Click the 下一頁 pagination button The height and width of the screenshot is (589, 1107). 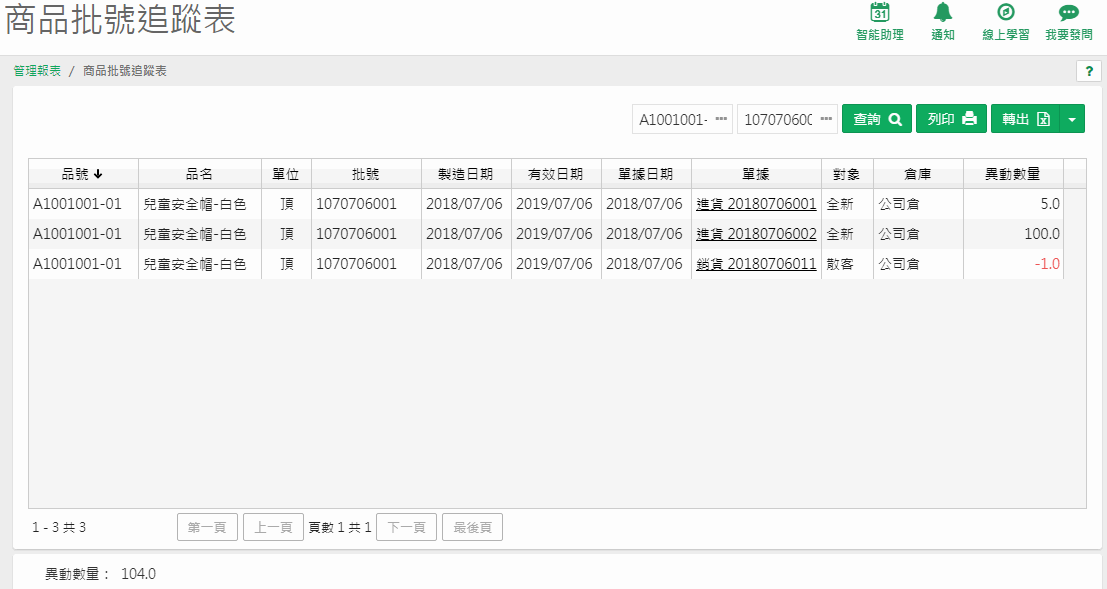click(407, 528)
